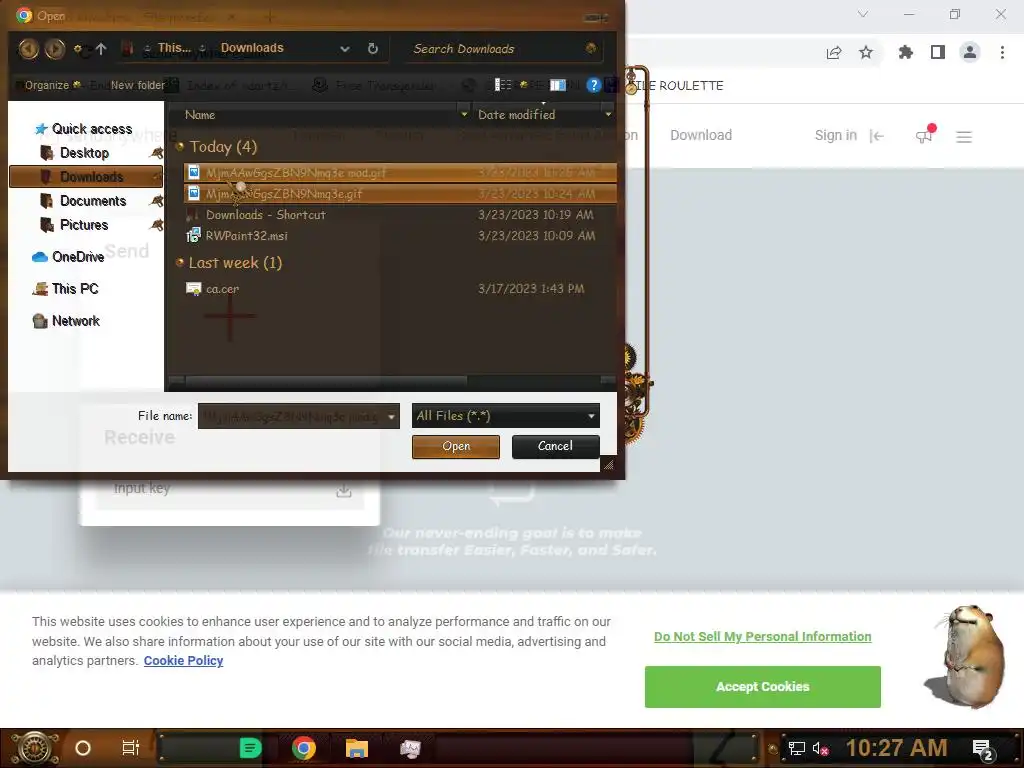Open Chrome from the taskbar
The height and width of the screenshot is (768, 1024).
tap(304, 748)
